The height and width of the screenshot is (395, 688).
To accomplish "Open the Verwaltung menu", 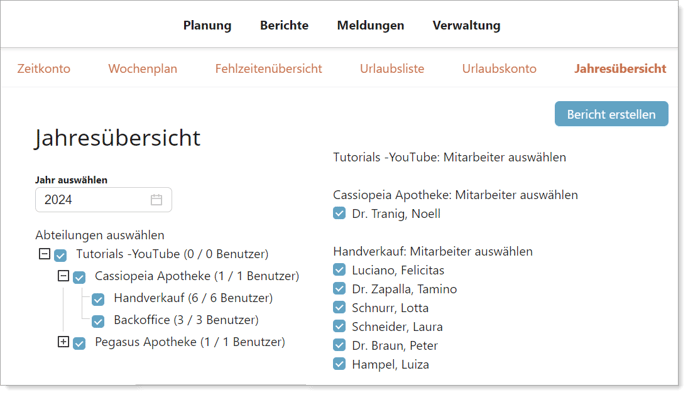I will (x=466, y=25).
